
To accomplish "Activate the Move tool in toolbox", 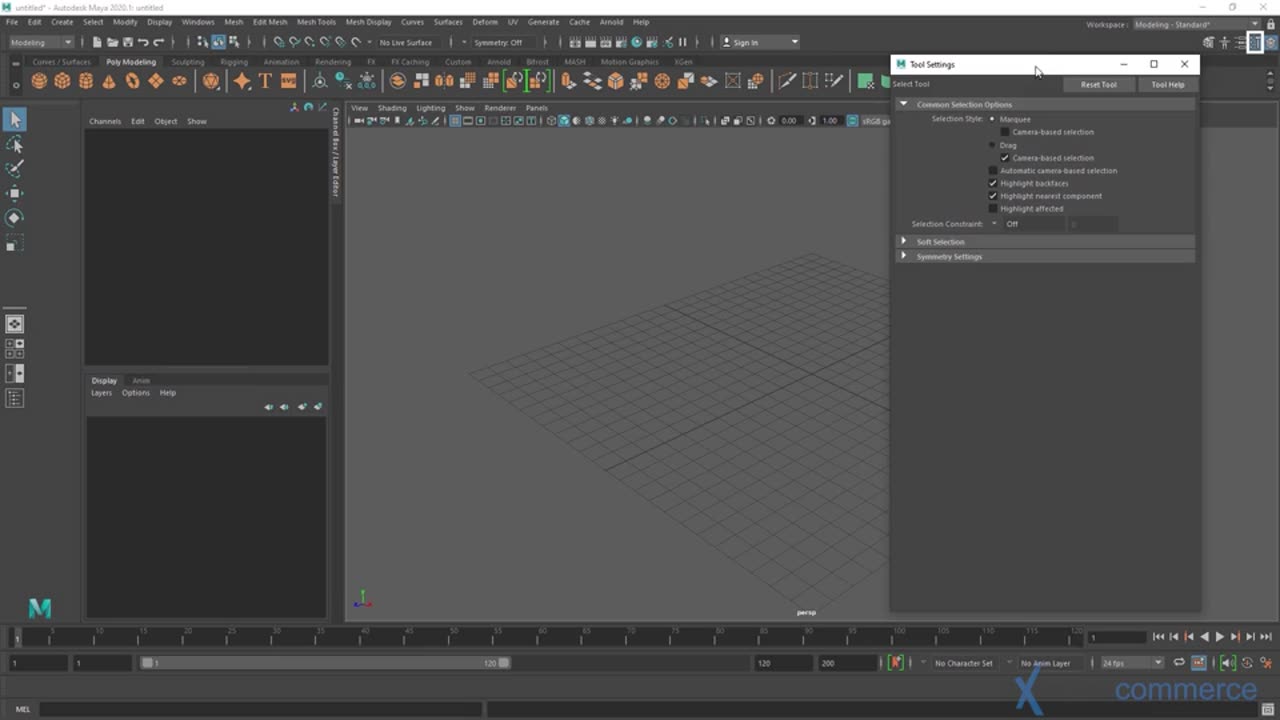I will [15, 193].
